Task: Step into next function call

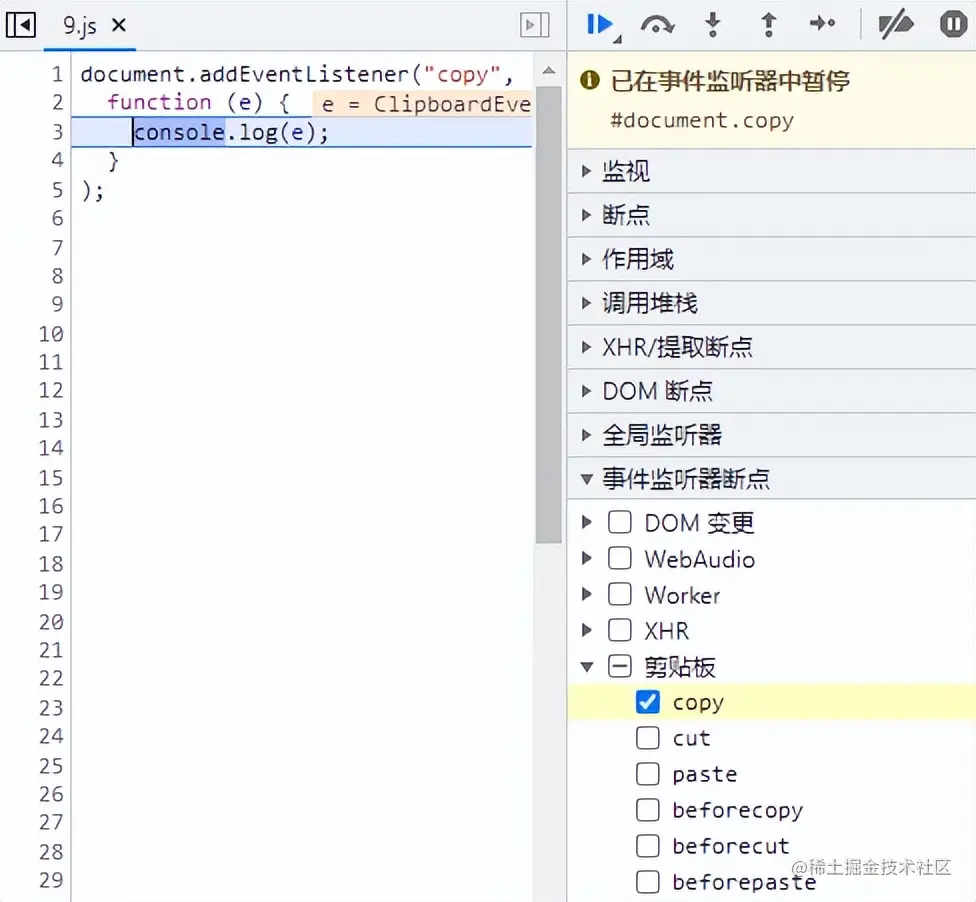Action: (713, 25)
